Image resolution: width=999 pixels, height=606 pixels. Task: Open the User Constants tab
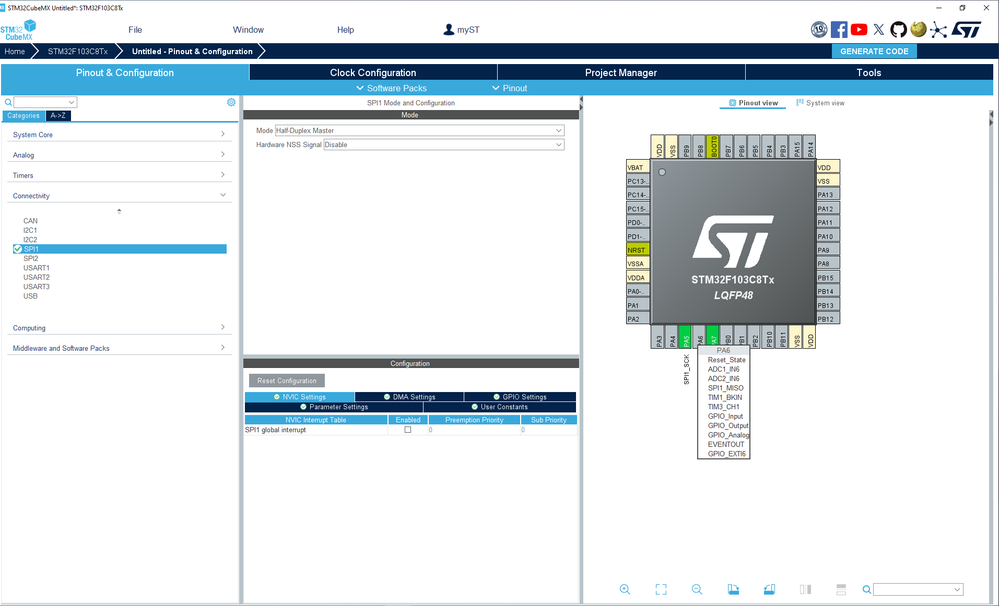pos(500,407)
